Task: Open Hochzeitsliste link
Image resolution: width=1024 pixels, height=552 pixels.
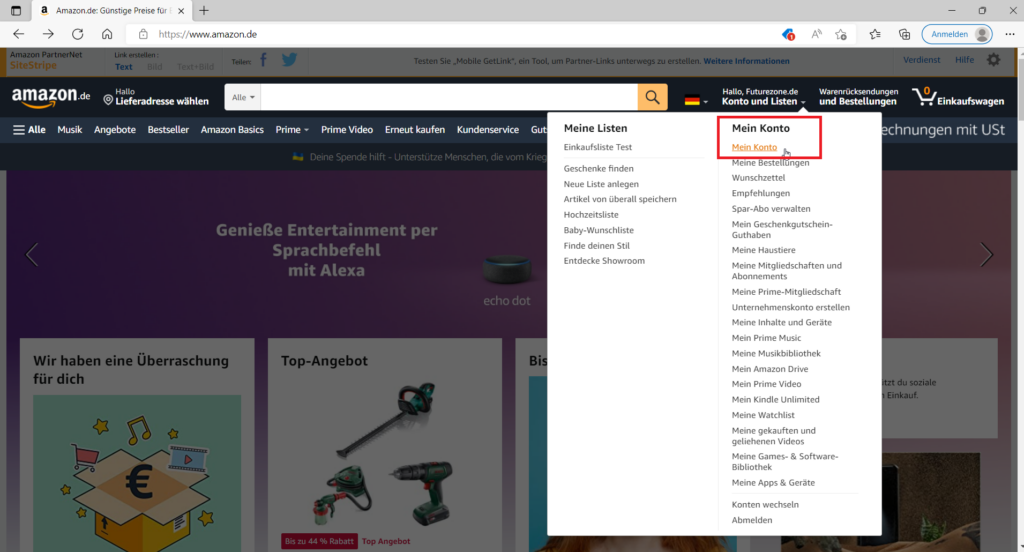Action: tap(590, 214)
